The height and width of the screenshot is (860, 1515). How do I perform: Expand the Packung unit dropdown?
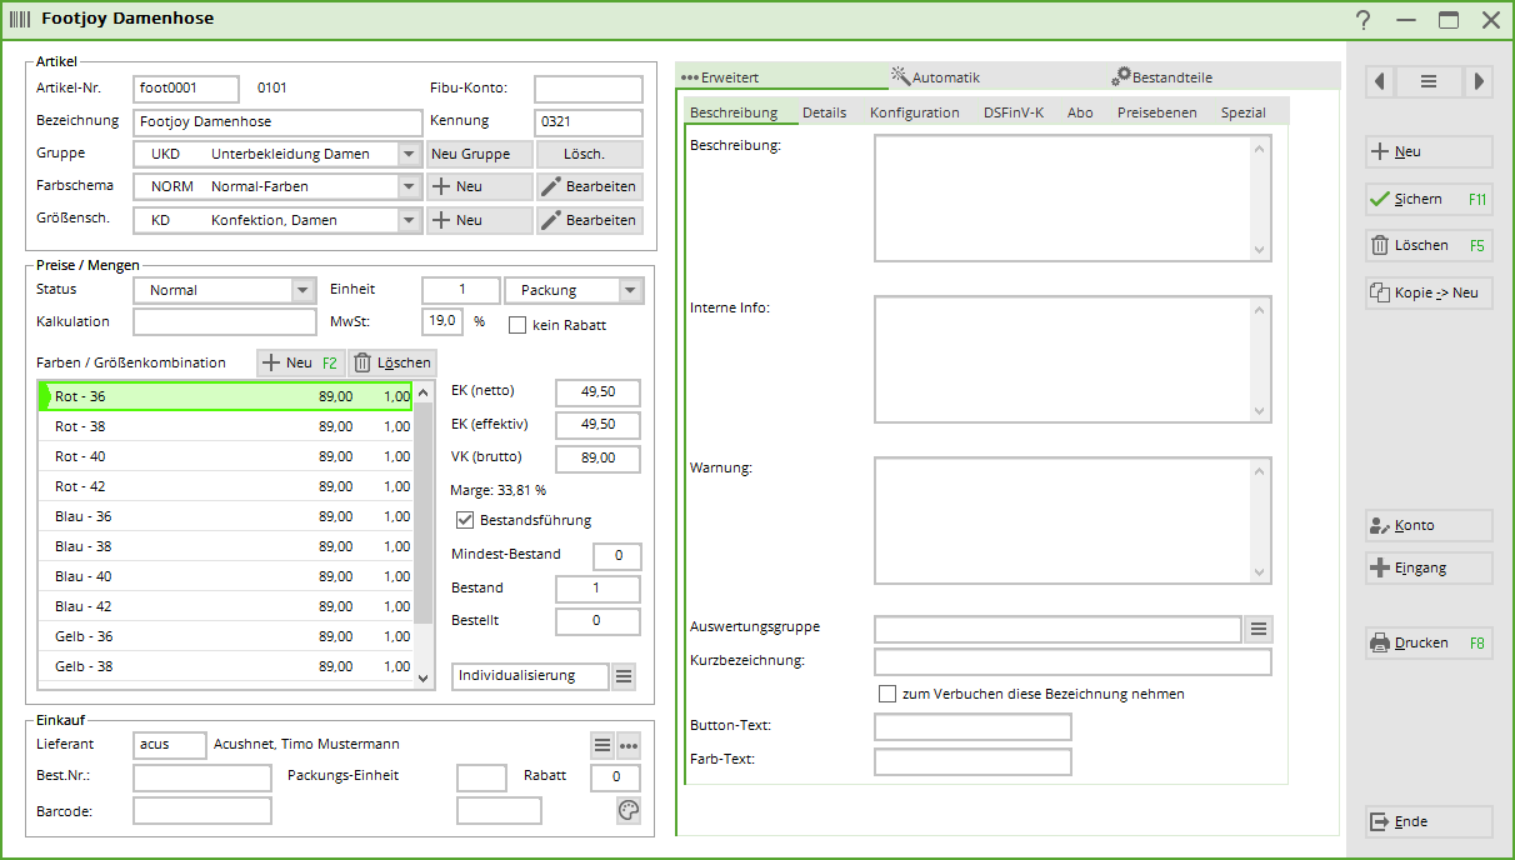point(630,290)
